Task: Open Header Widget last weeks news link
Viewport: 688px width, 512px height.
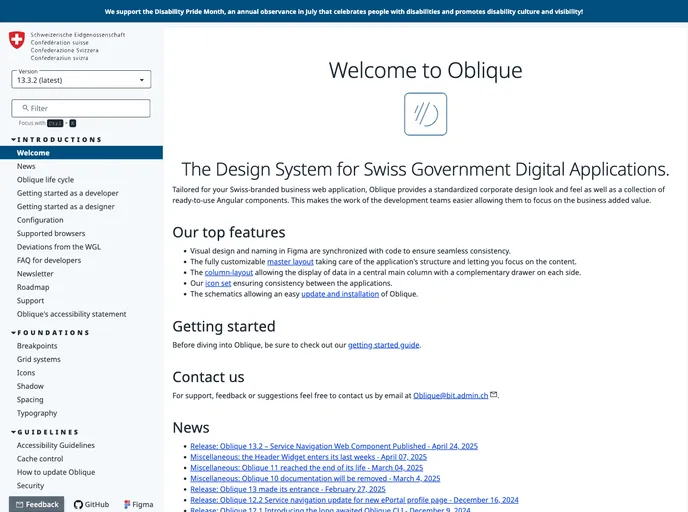Action: (308, 457)
